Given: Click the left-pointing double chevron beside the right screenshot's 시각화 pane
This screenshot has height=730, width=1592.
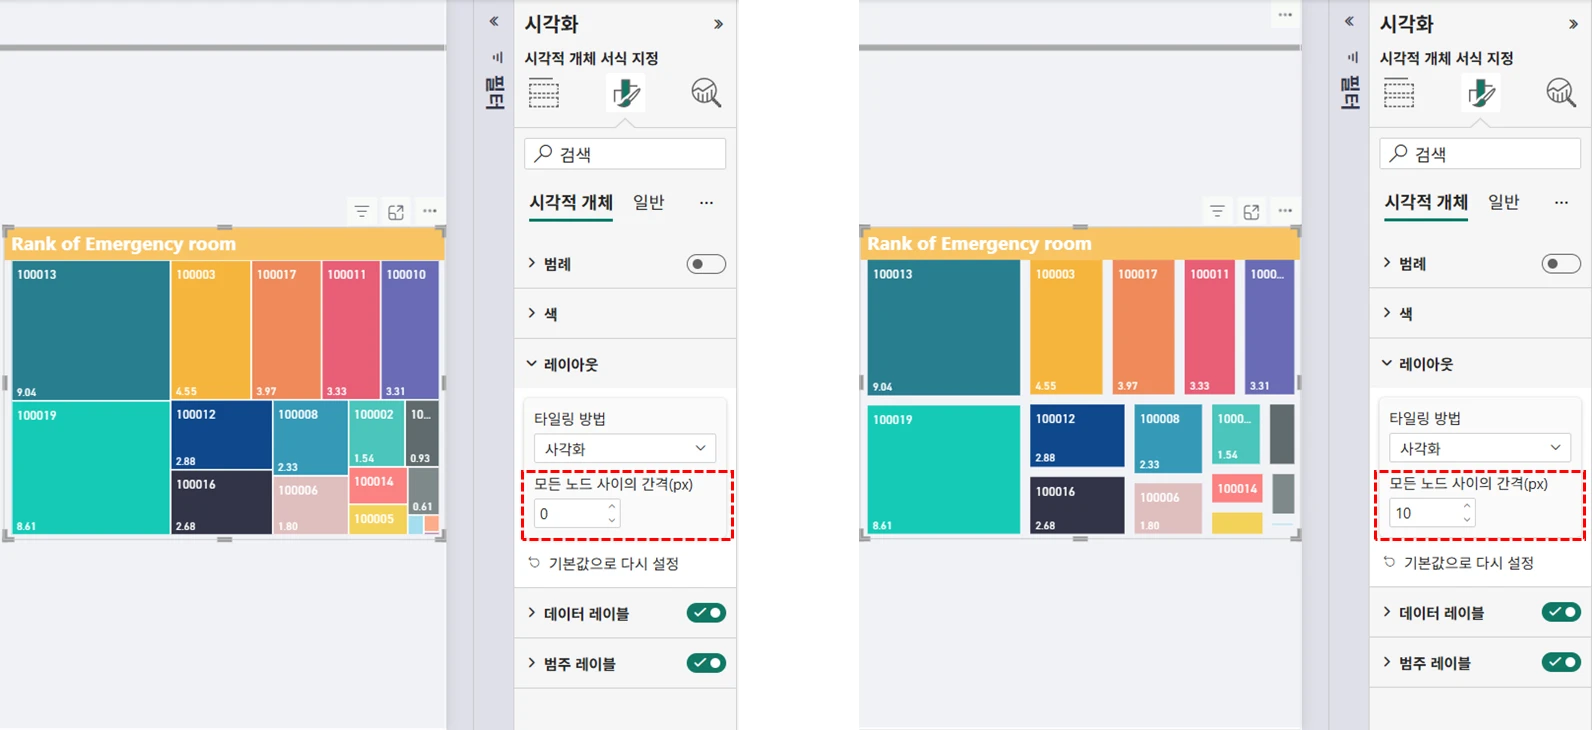Looking at the screenshot, I should [1349, 21].
